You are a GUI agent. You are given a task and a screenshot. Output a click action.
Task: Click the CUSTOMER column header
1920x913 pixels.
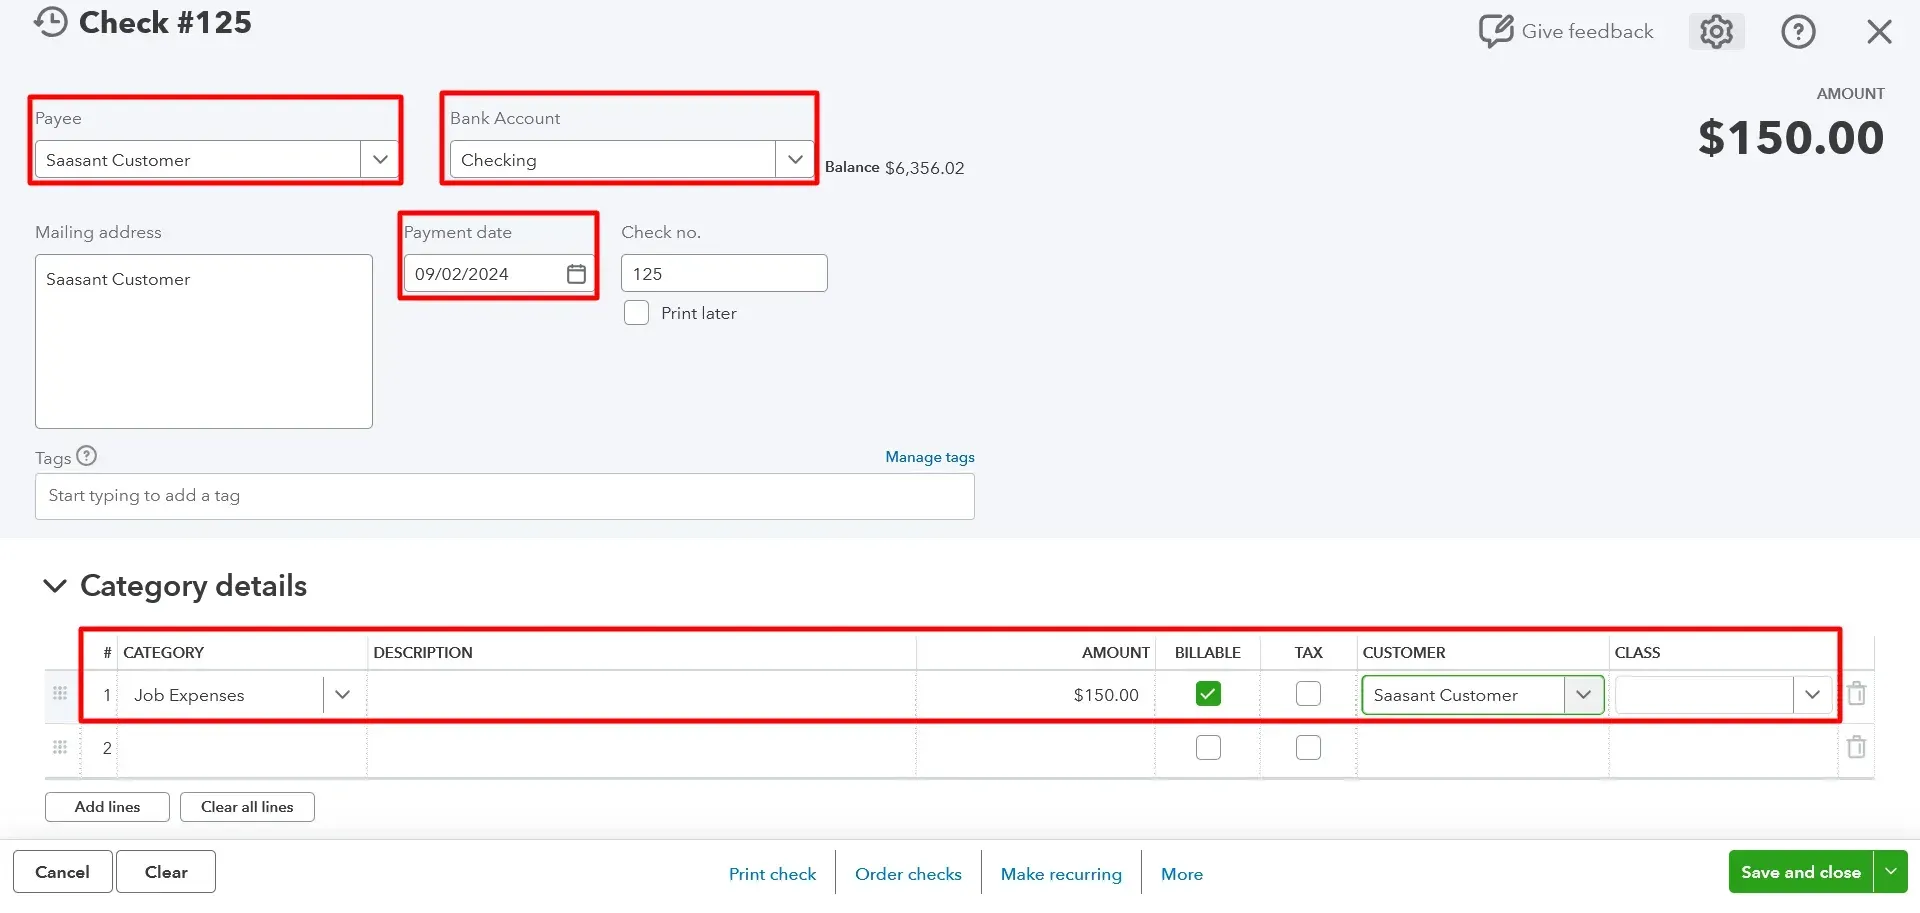click(x=1404, y=652)
